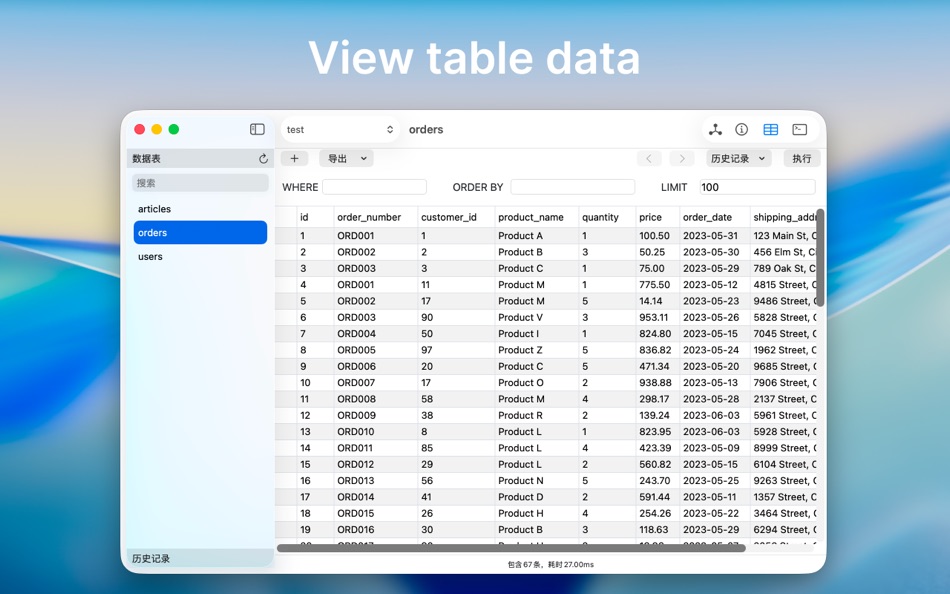
Task: Toggle the sidebar with the panel icon
Action: (x=257, y=129)
